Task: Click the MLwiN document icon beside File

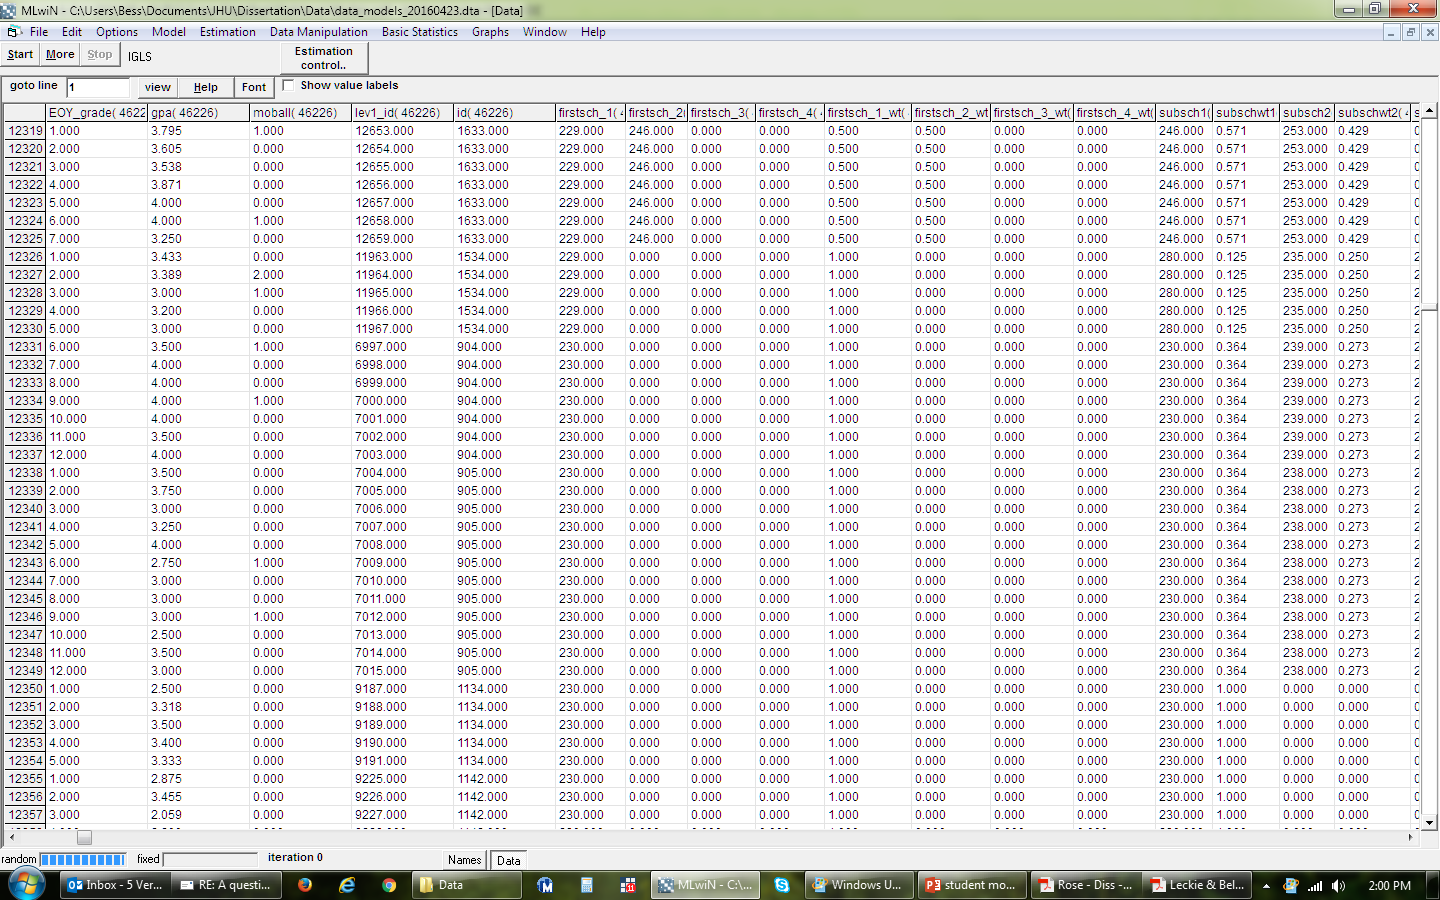Action: [14, 32]
